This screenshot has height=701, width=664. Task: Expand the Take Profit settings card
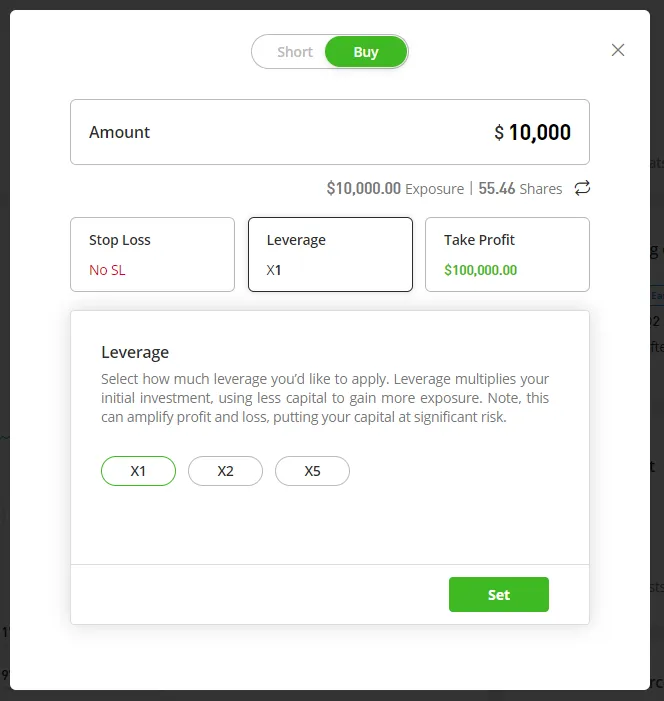(x=507, y=254)
